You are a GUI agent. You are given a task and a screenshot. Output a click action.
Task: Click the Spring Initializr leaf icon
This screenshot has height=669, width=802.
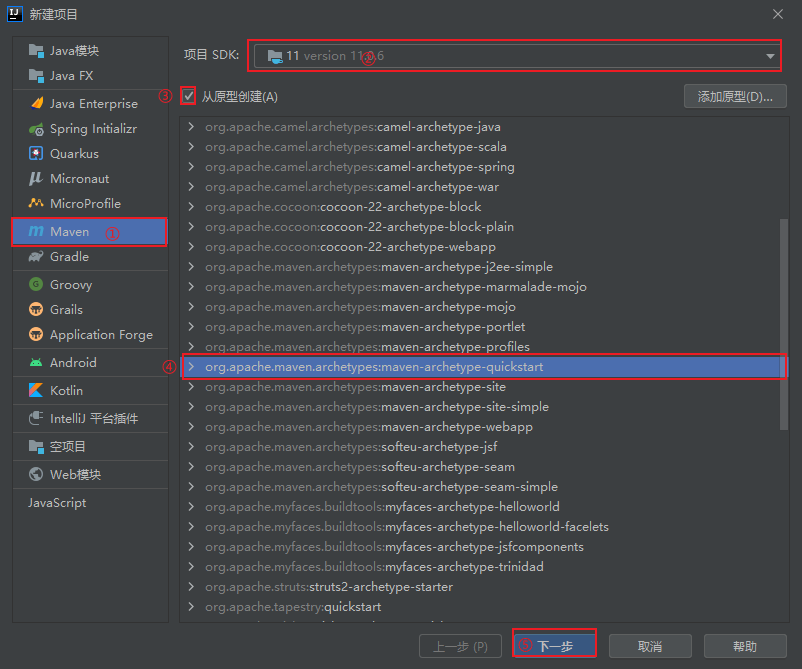click(x=36, y=129)
